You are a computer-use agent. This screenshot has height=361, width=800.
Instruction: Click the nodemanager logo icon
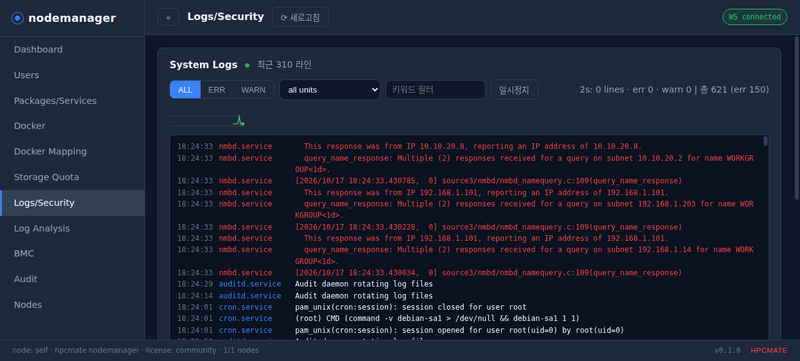[x=17, y=18]
